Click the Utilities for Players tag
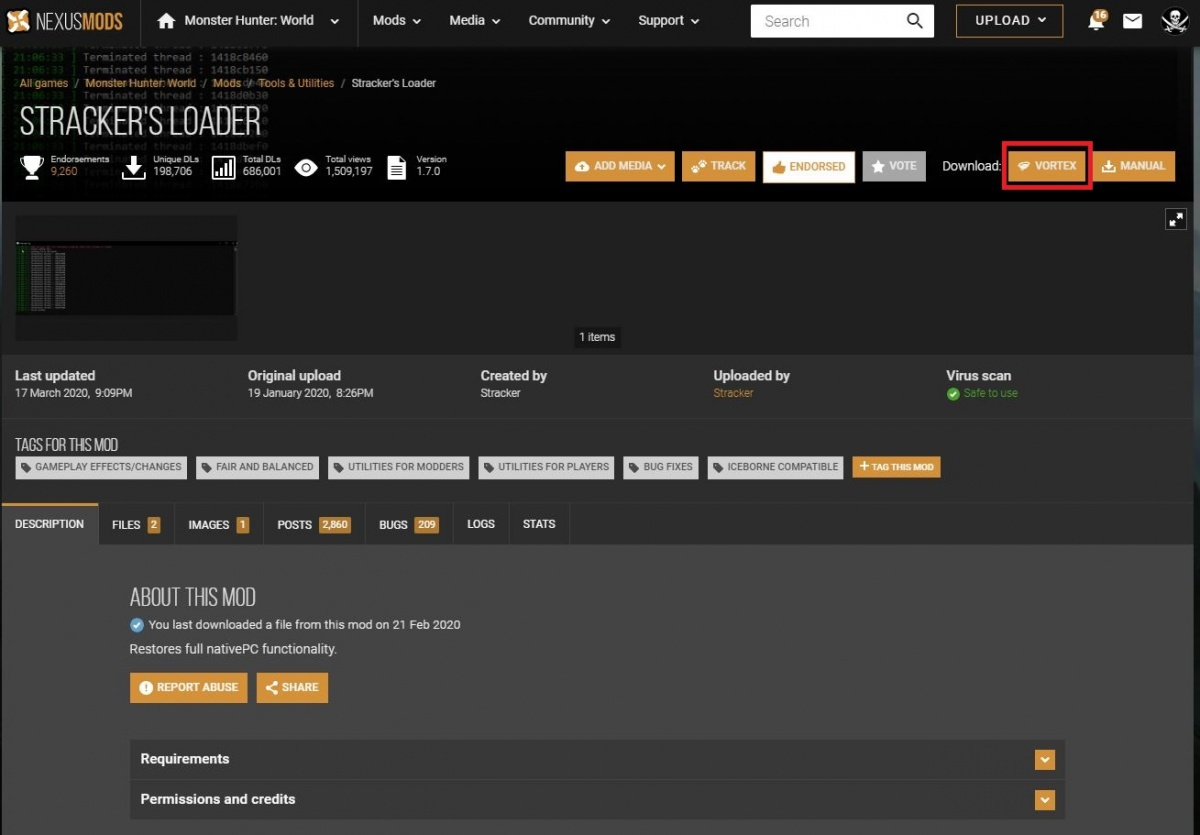The image size is (1200, 835). pyautogui.click(x=546, y=467)
